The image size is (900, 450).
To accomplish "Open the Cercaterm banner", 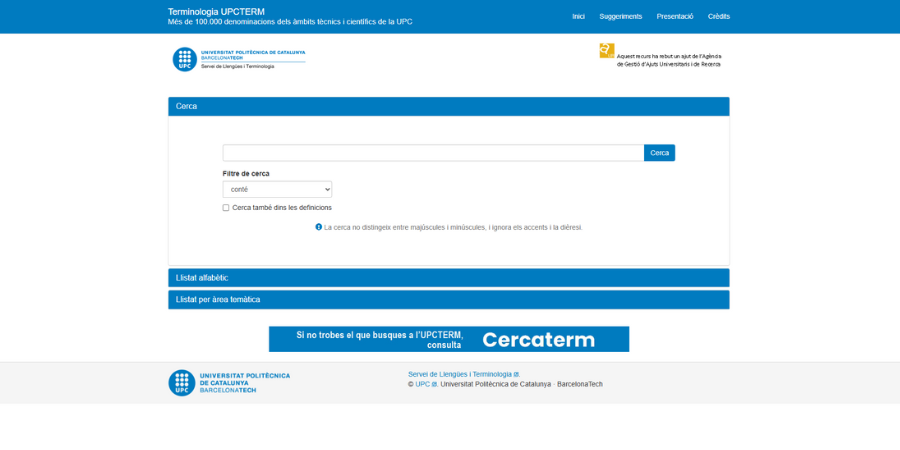I will 449,339.
